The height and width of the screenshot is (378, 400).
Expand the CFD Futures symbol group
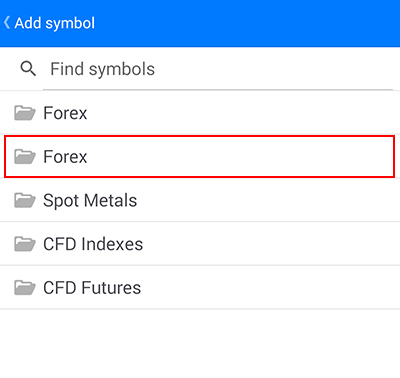200,287
